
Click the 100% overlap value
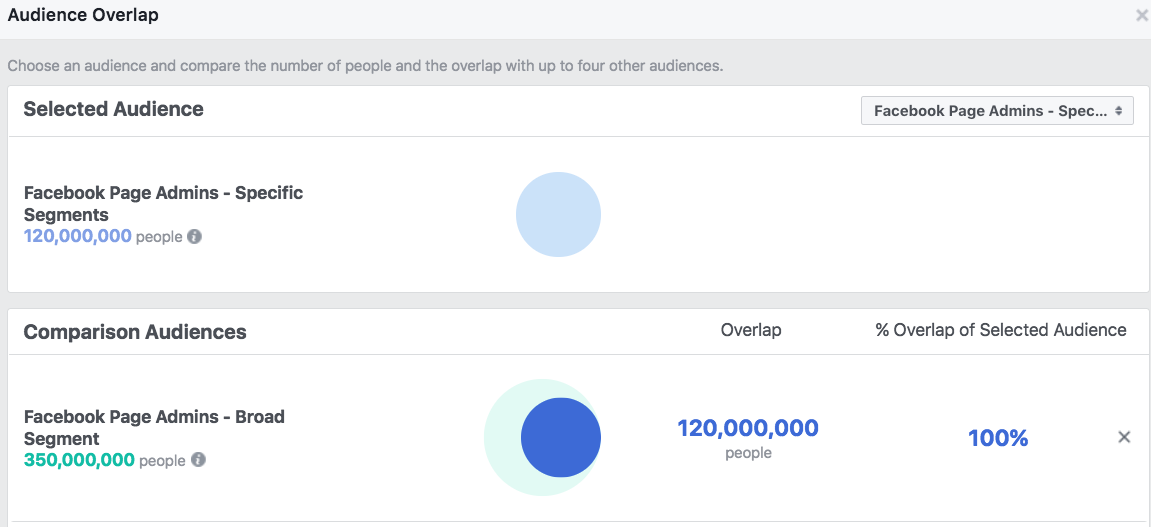(998, 438)
